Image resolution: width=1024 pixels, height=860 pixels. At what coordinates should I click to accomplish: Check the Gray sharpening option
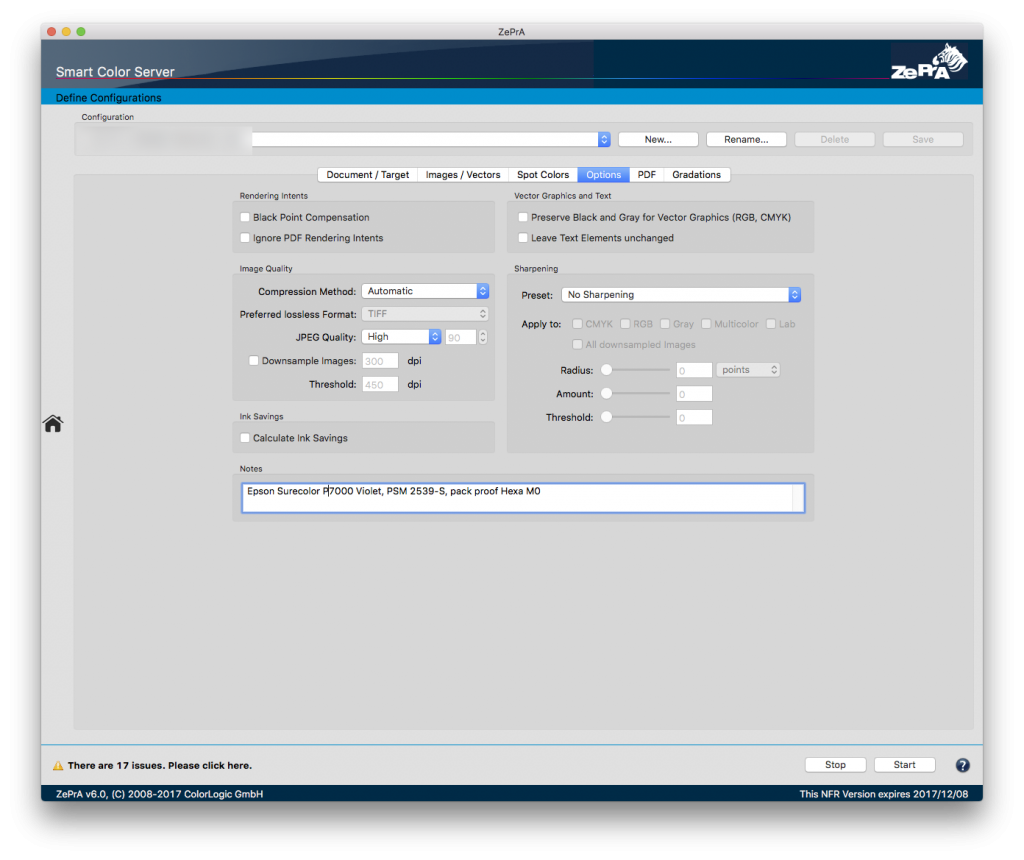click(x=665, y=324)
